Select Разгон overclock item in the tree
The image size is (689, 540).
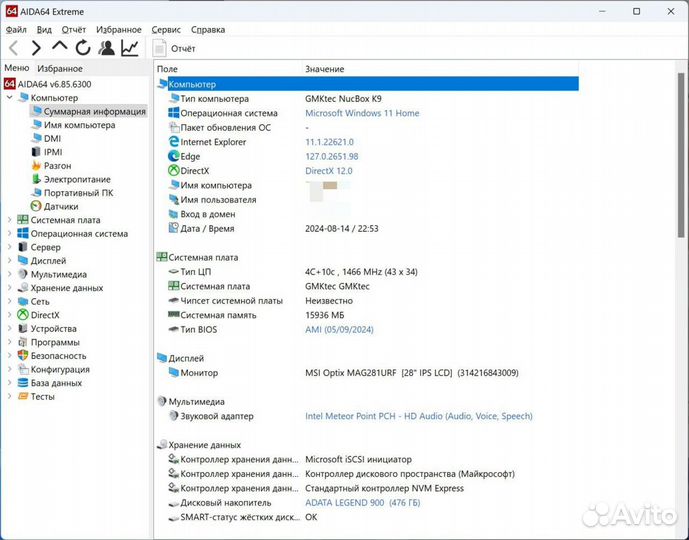(57, 165)
